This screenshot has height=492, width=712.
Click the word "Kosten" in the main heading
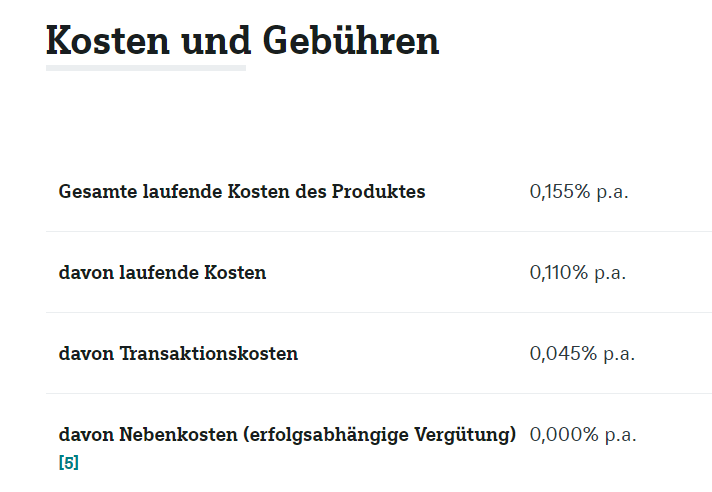coord(106,41)
